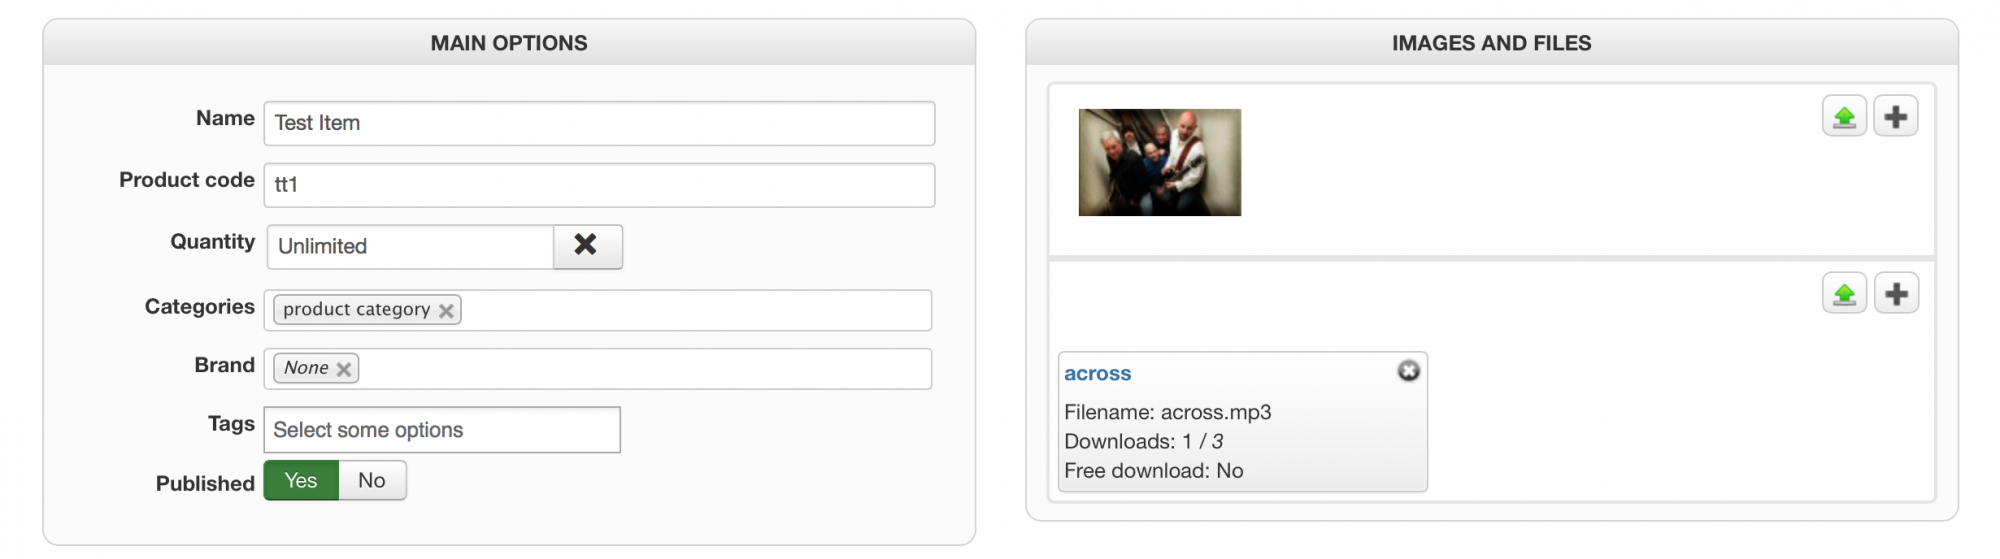Click the Images and Files panel header
The width and height of the screenshot is (2000, 559).
coord(1491,43)
